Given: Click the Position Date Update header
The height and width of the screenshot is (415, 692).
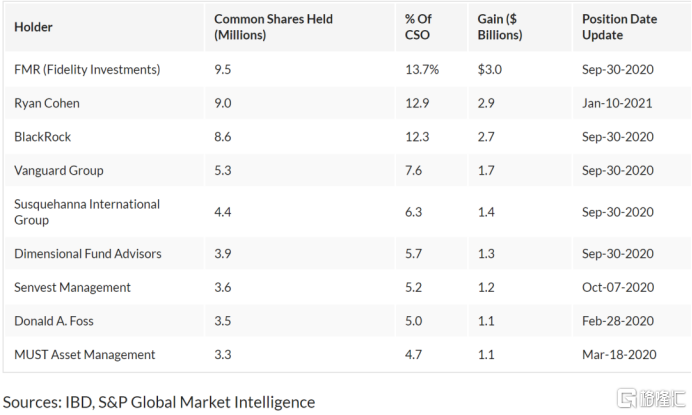Looking at the screenshot, I should pyautogui.click(x=620, y=27).
